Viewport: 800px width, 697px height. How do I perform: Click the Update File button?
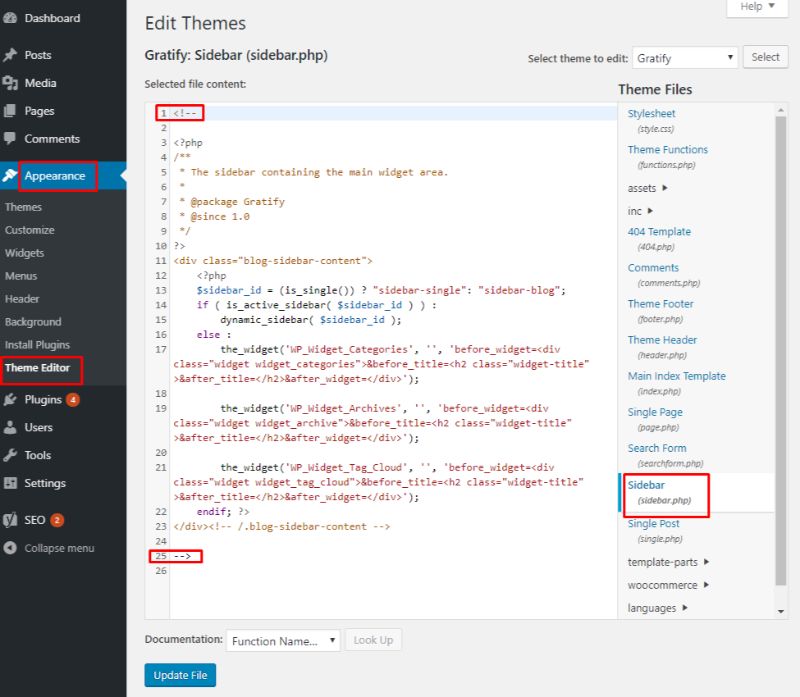[180, 676]
